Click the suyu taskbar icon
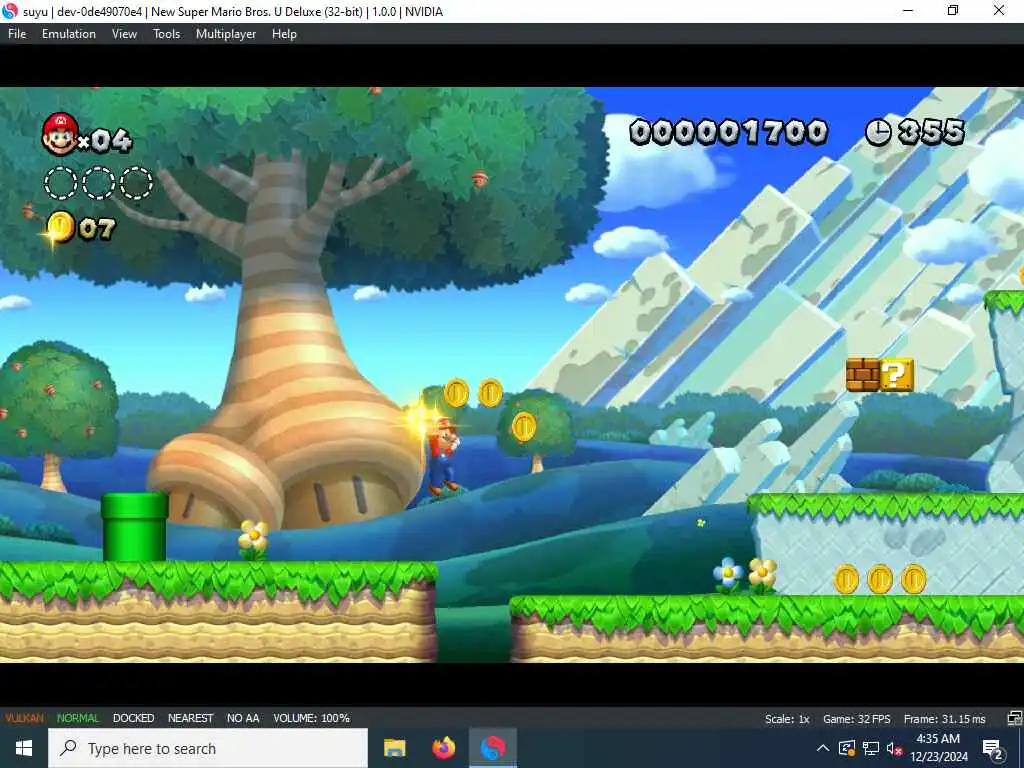1024x768 pixels. coord(493,748)
